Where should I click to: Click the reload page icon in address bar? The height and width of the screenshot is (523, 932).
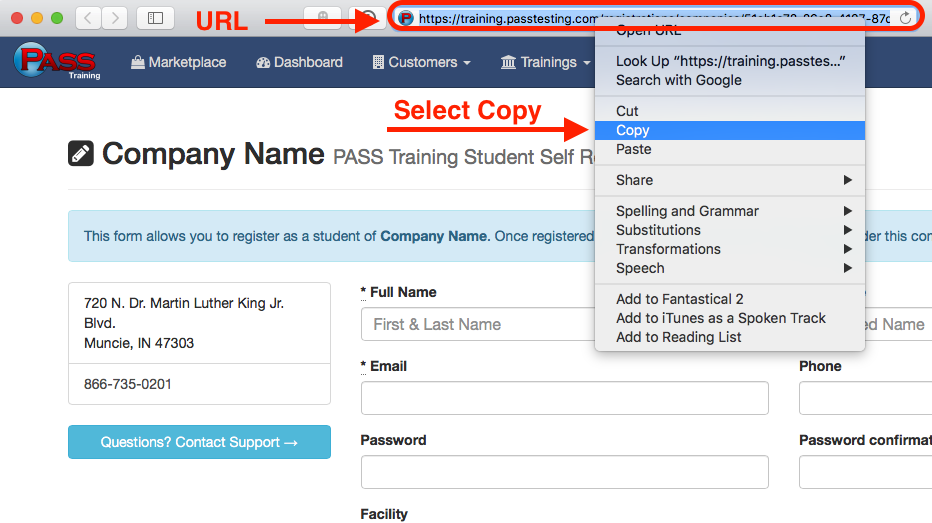(x=905, y=18)
